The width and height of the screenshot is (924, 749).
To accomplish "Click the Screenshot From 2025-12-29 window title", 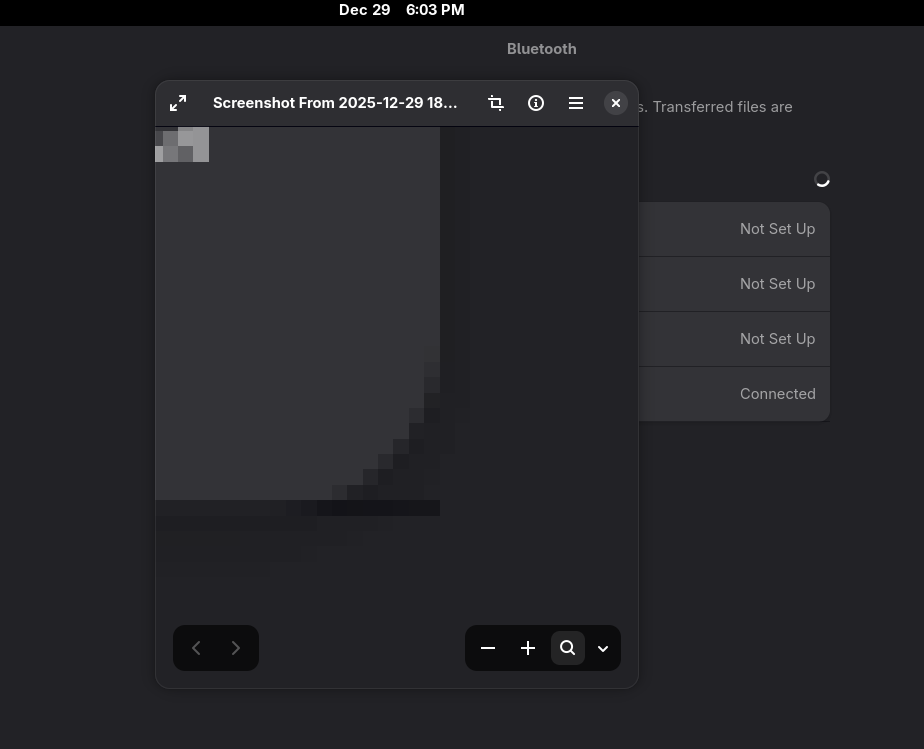I will coord(335,103).
